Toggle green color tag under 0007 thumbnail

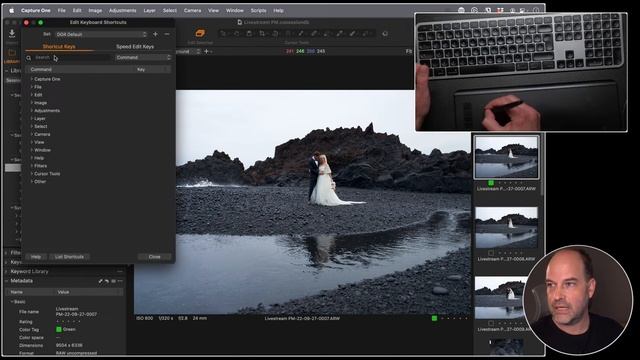[491, 183]
